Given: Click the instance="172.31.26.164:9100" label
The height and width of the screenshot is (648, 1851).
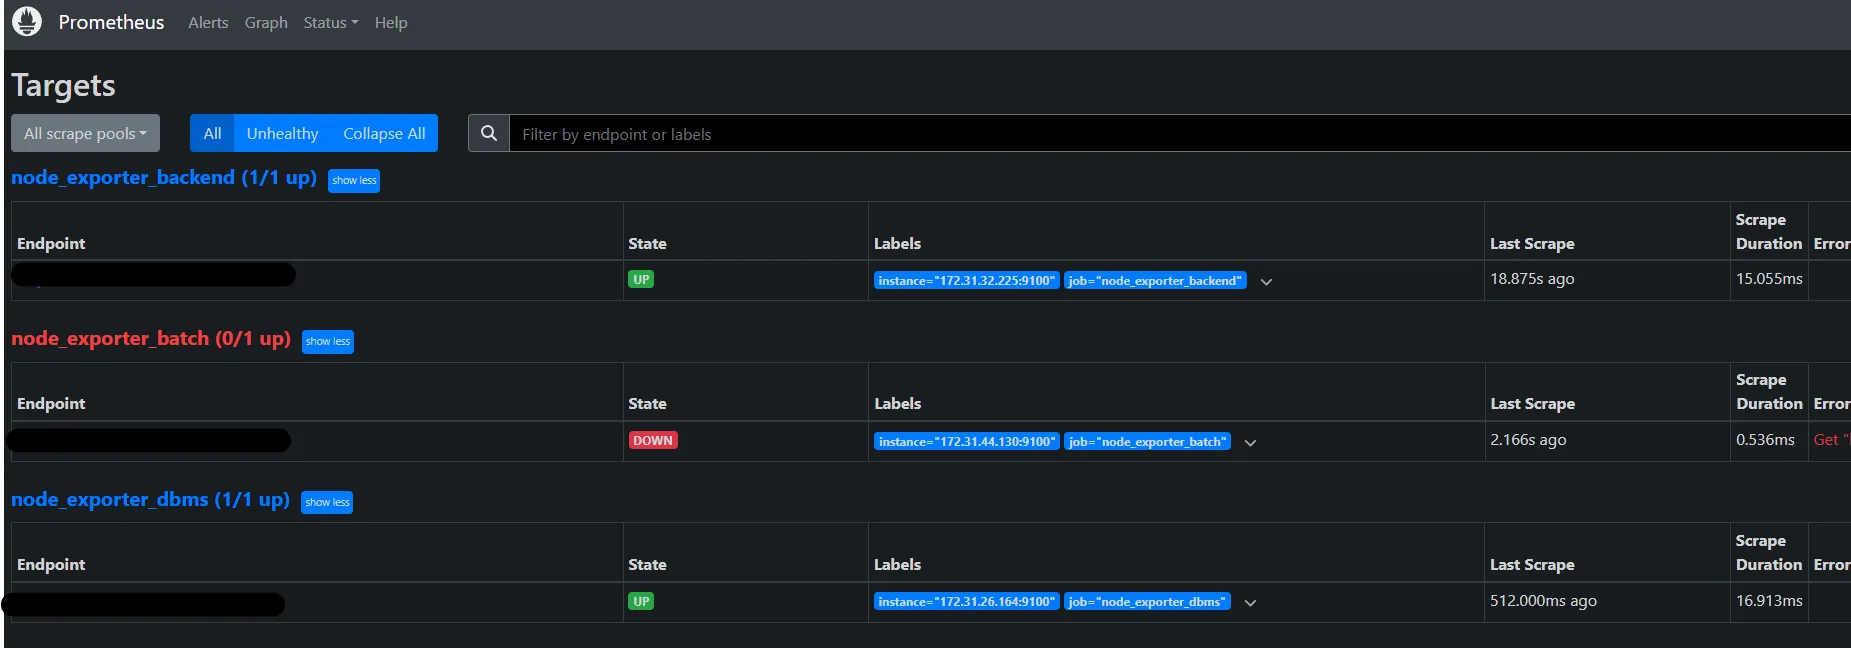Looking at the screenshot, I should click(966, 601).
